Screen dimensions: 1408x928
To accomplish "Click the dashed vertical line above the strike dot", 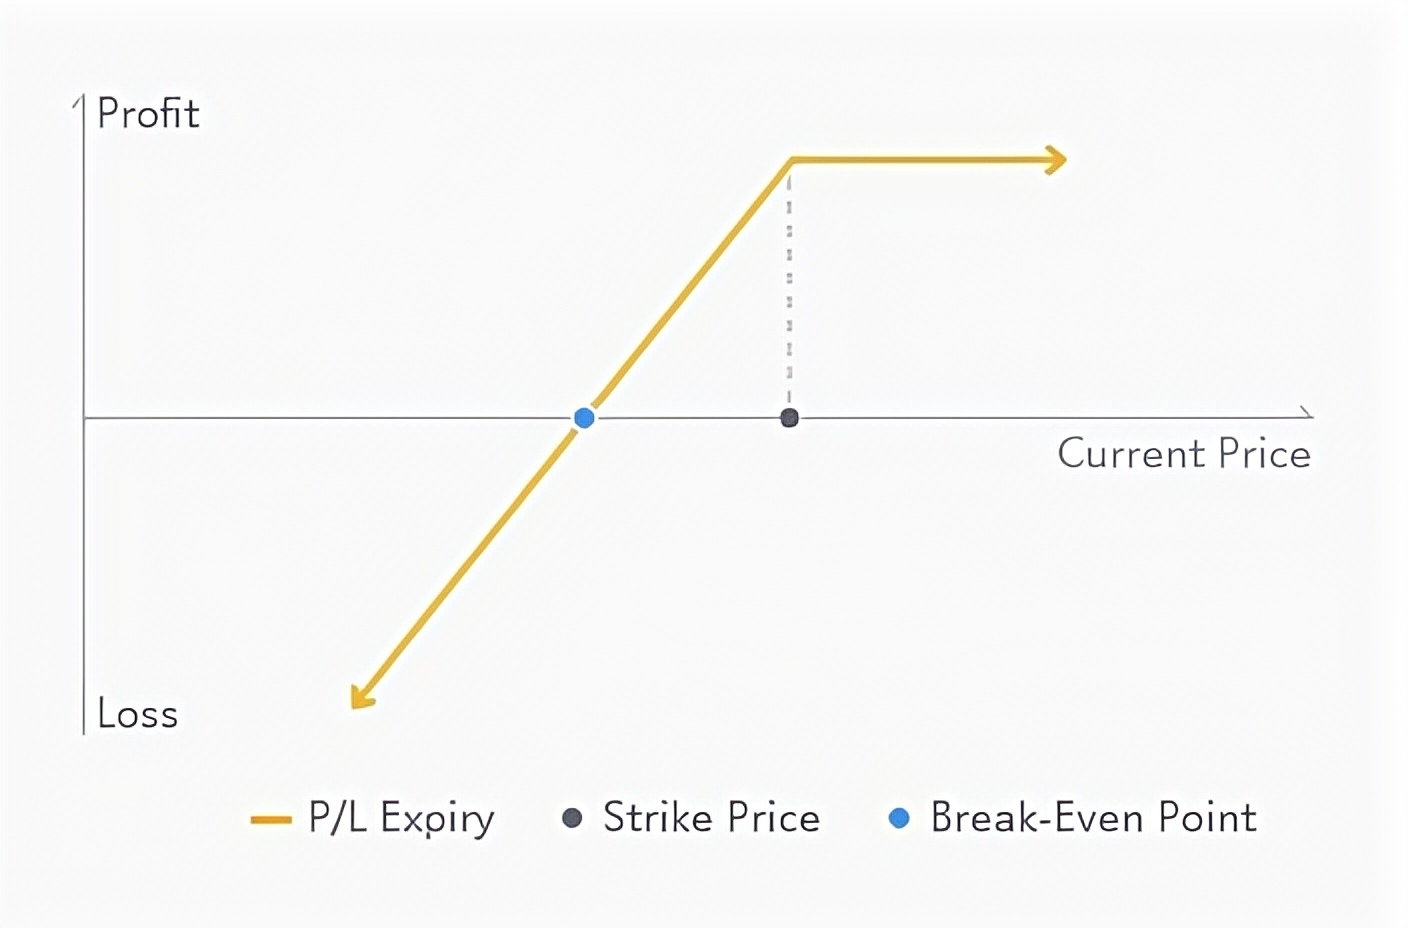I will tap(789, 285).
